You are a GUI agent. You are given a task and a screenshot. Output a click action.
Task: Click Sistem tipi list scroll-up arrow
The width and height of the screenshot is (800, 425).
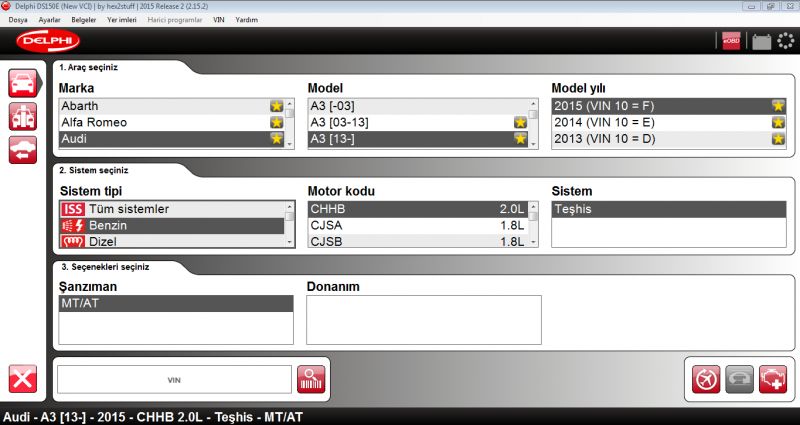coord(290,207)
